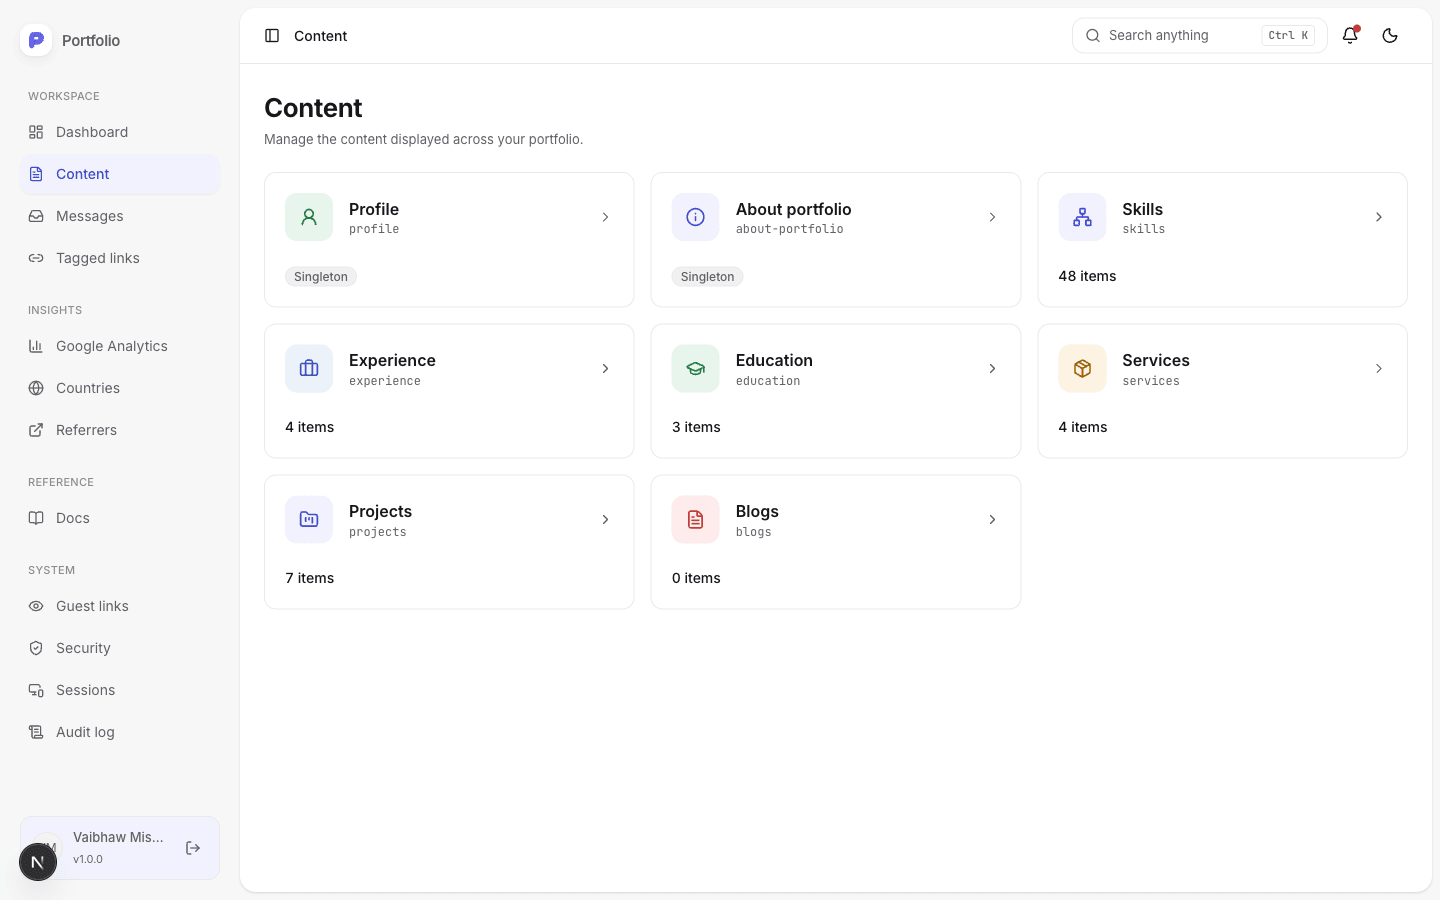Image resolution: width=1440 pixels, height=900 pixels.
Task: Click the Vaibhaw Mis... user name
Action: click(x=118, y=837)
